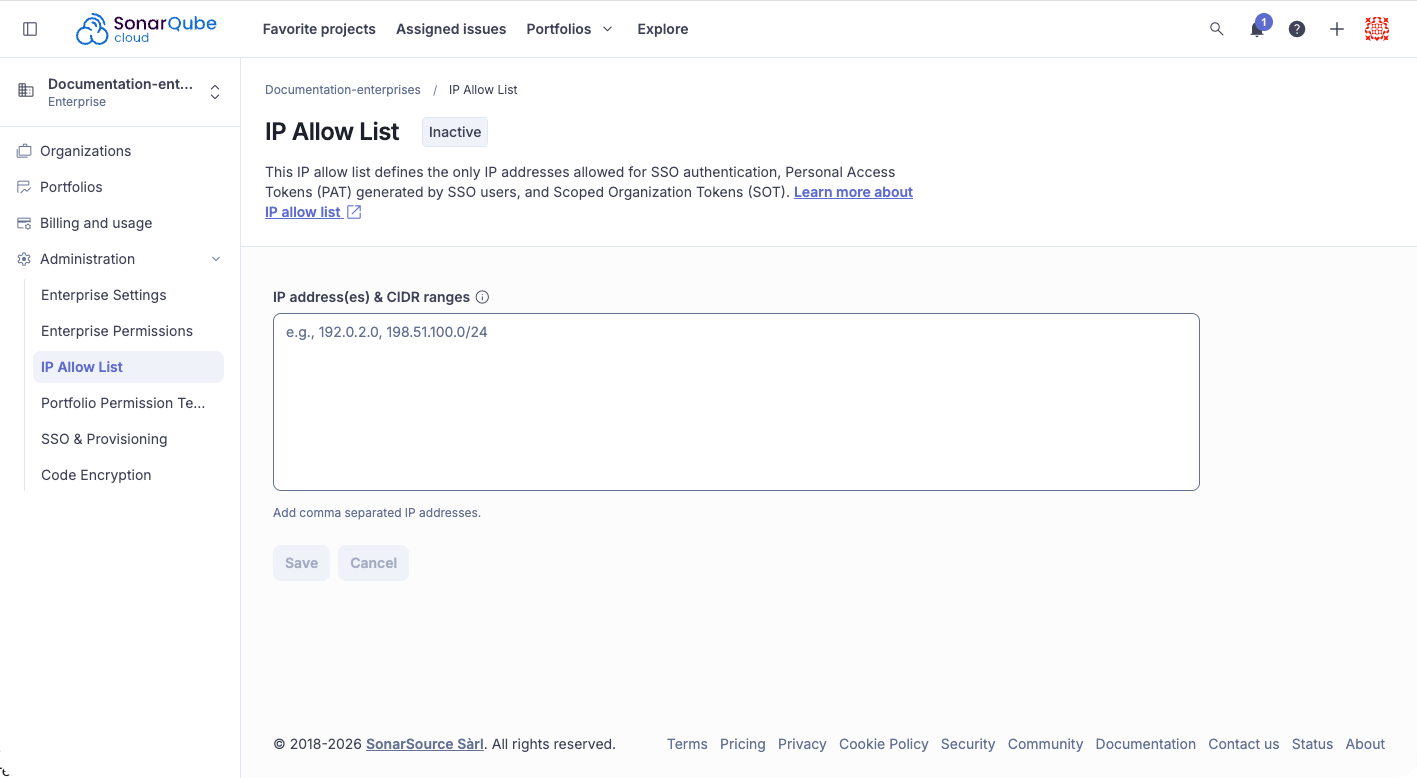1417x778 pixels.
Task: Follow the Learn more about IP allow list link
Action: coord(853,192)
